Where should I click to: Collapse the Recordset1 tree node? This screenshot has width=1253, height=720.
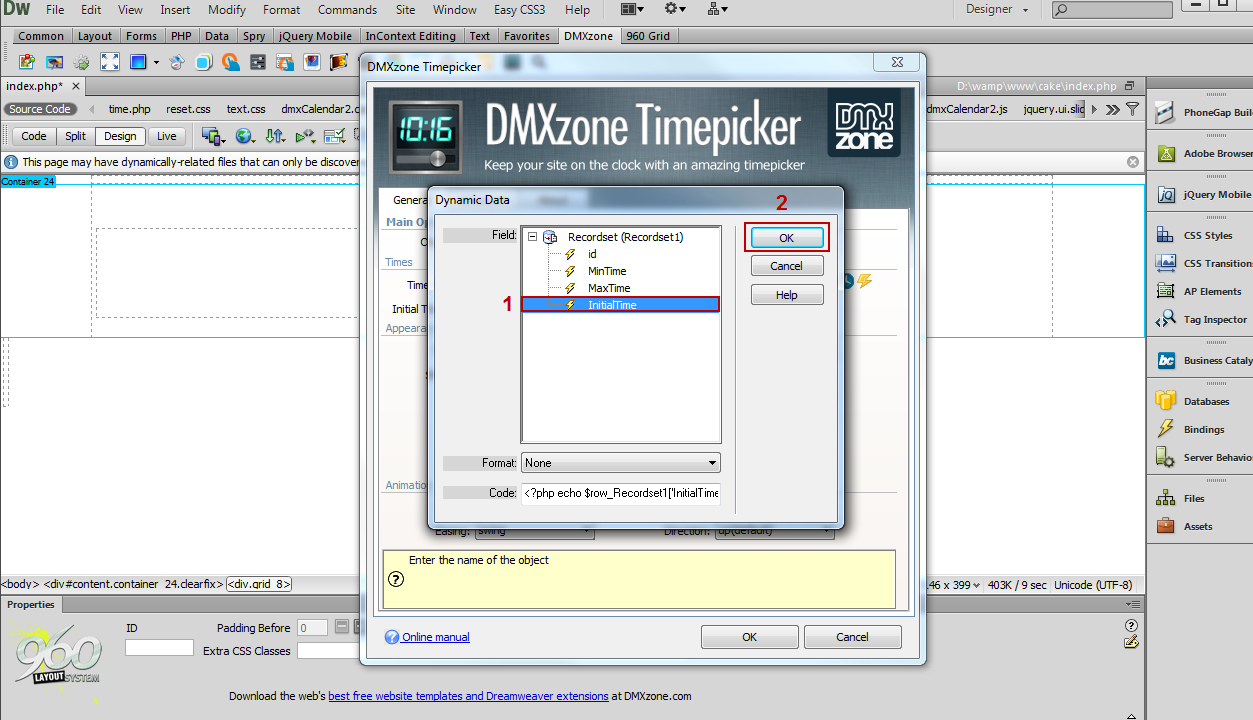533,238
